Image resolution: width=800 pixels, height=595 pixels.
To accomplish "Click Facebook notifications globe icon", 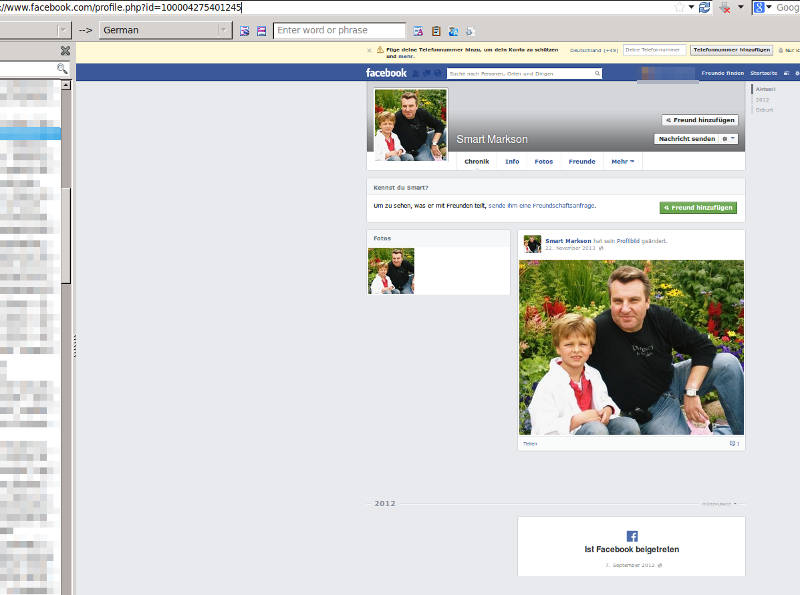I will tap(438, 73).
